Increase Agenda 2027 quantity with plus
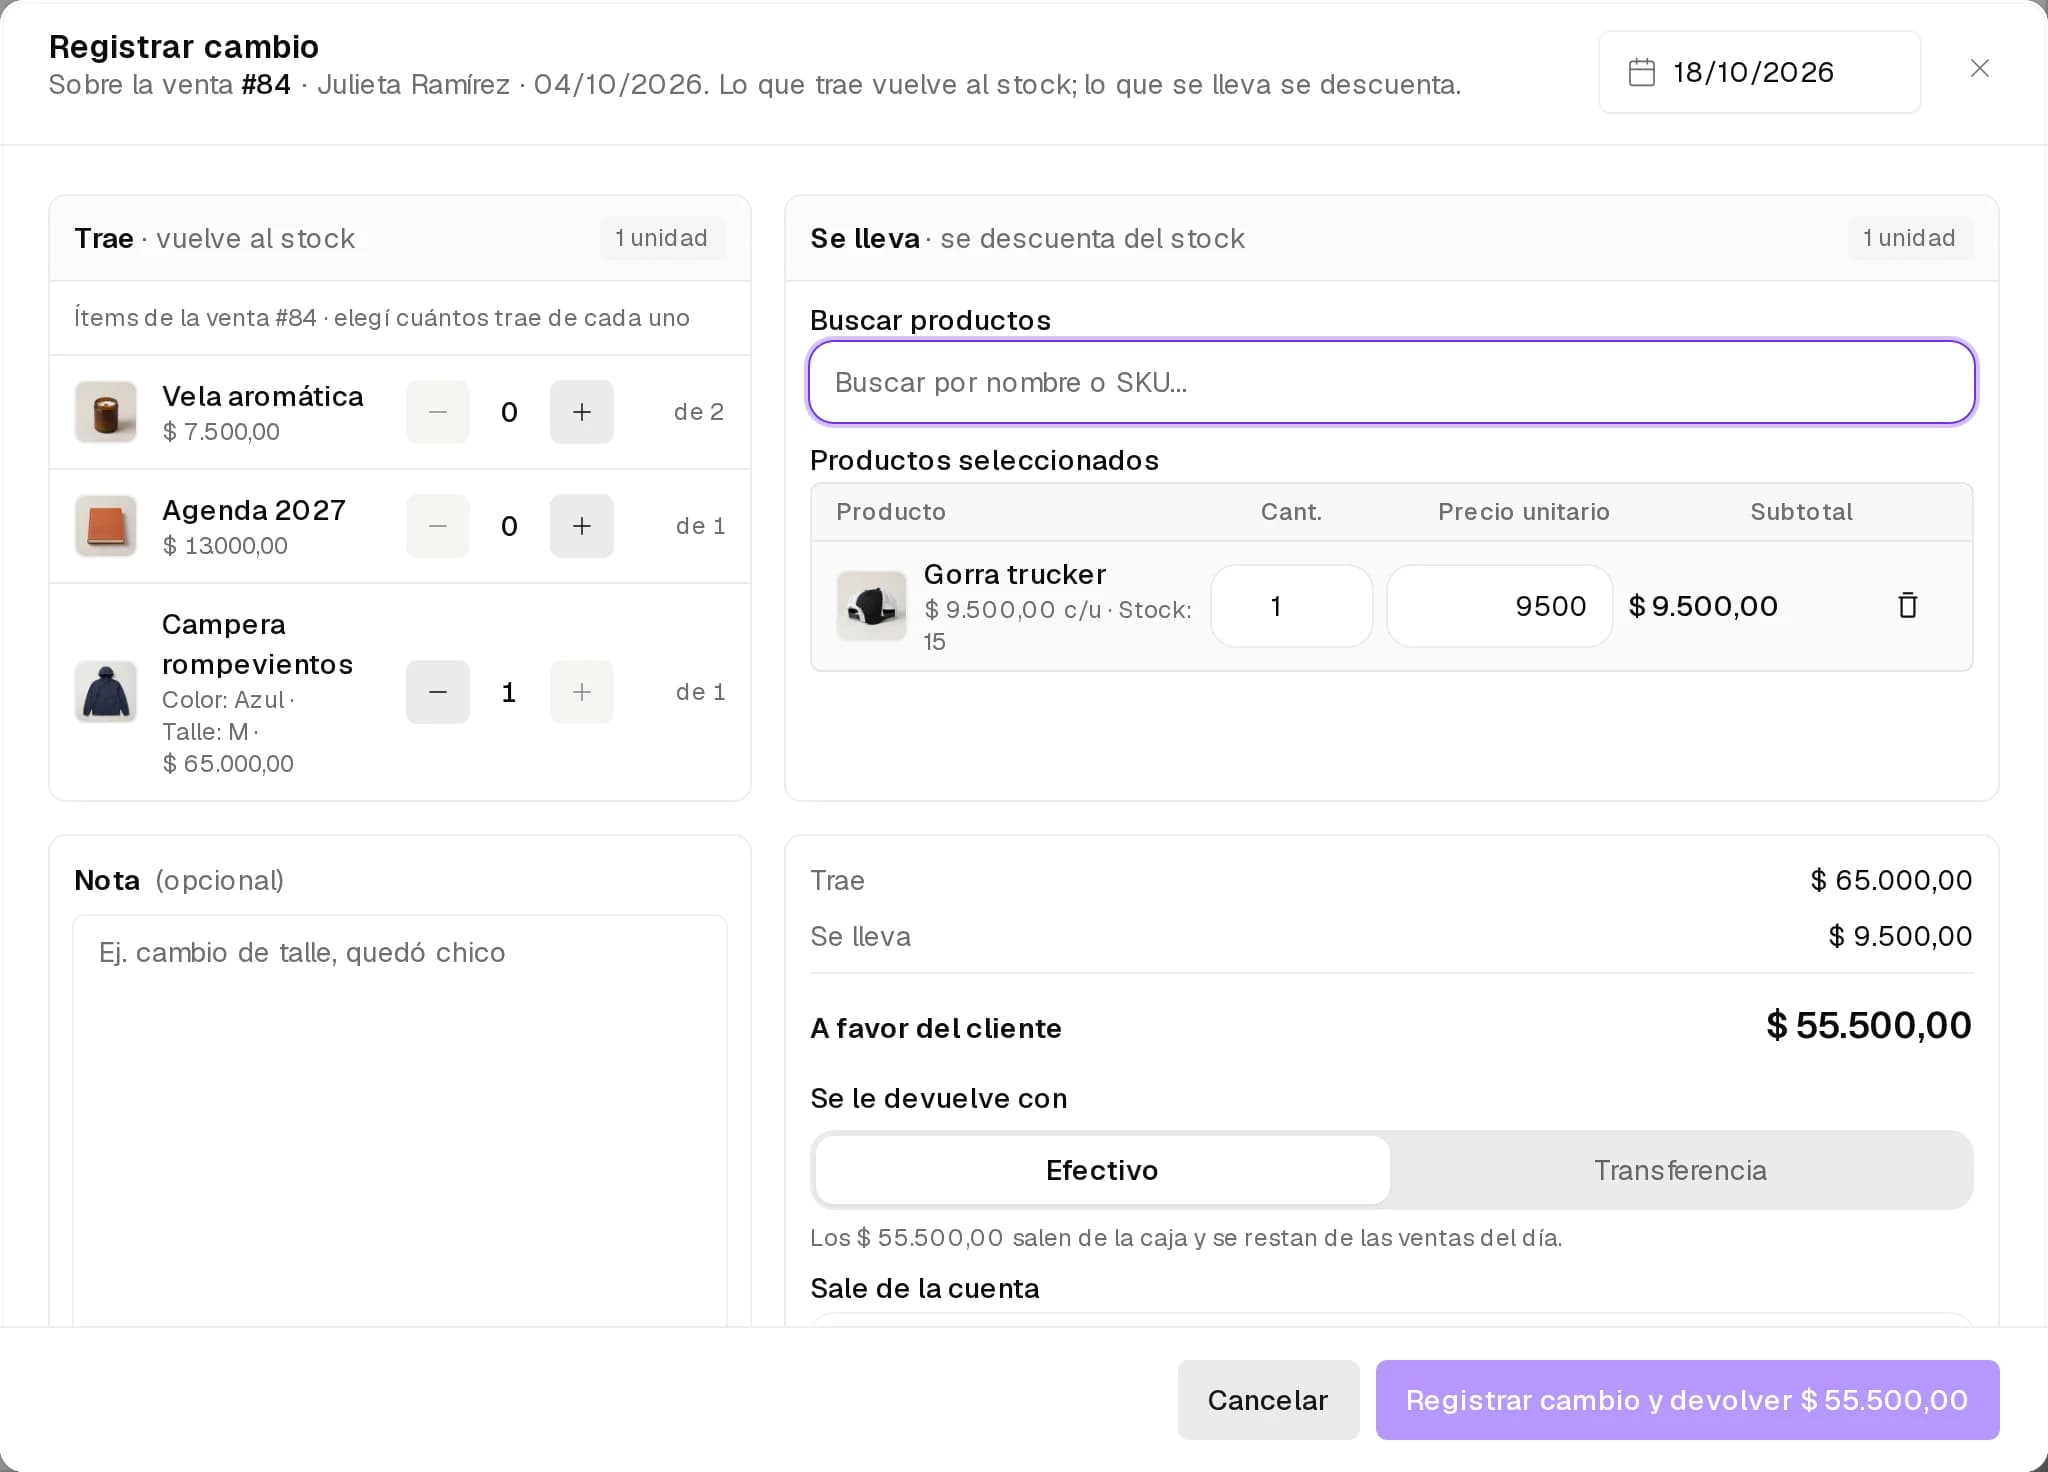Screen dimensions: 2048x1472 [x=582, y=526]
